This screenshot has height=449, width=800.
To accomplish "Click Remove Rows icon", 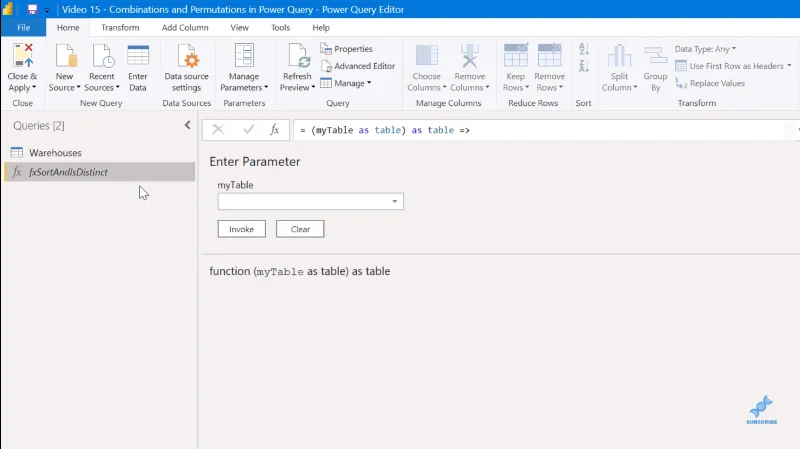I will pos(549,55).
